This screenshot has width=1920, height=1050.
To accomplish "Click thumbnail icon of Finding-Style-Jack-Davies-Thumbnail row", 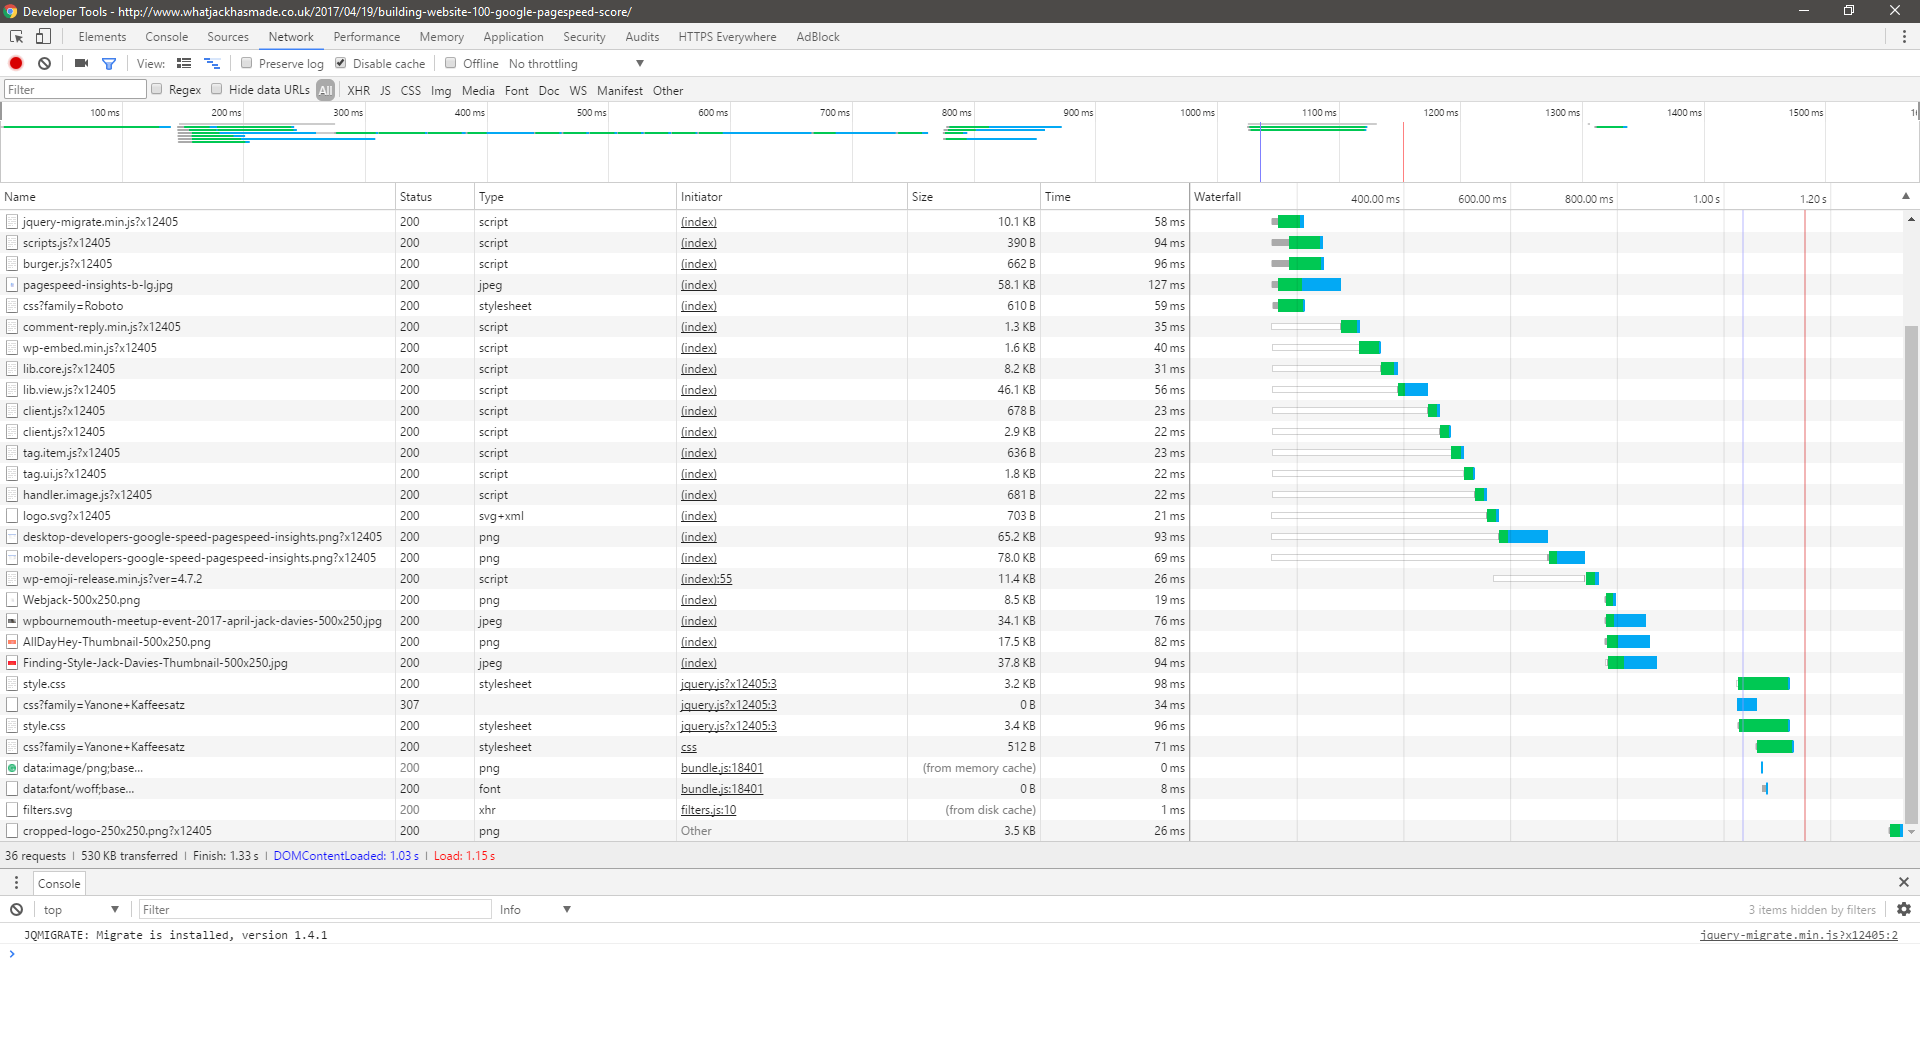I will tap(12, 662).
